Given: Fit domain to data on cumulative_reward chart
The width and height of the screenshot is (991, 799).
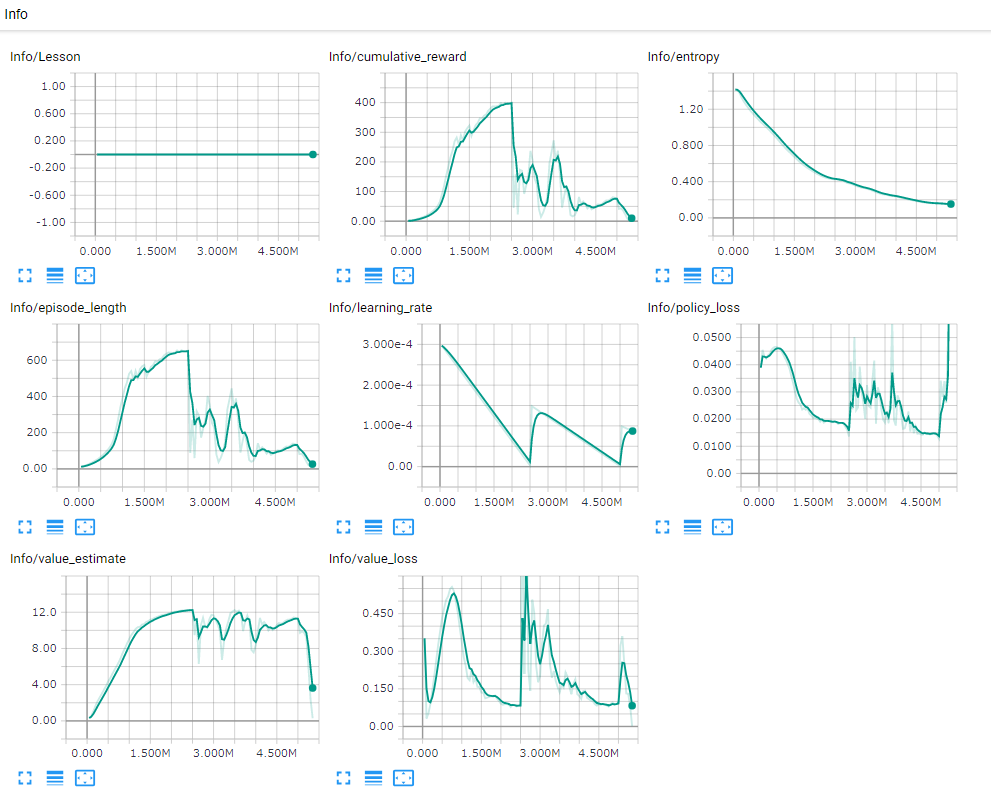Looking at the screenshot, I should (403, 276).
